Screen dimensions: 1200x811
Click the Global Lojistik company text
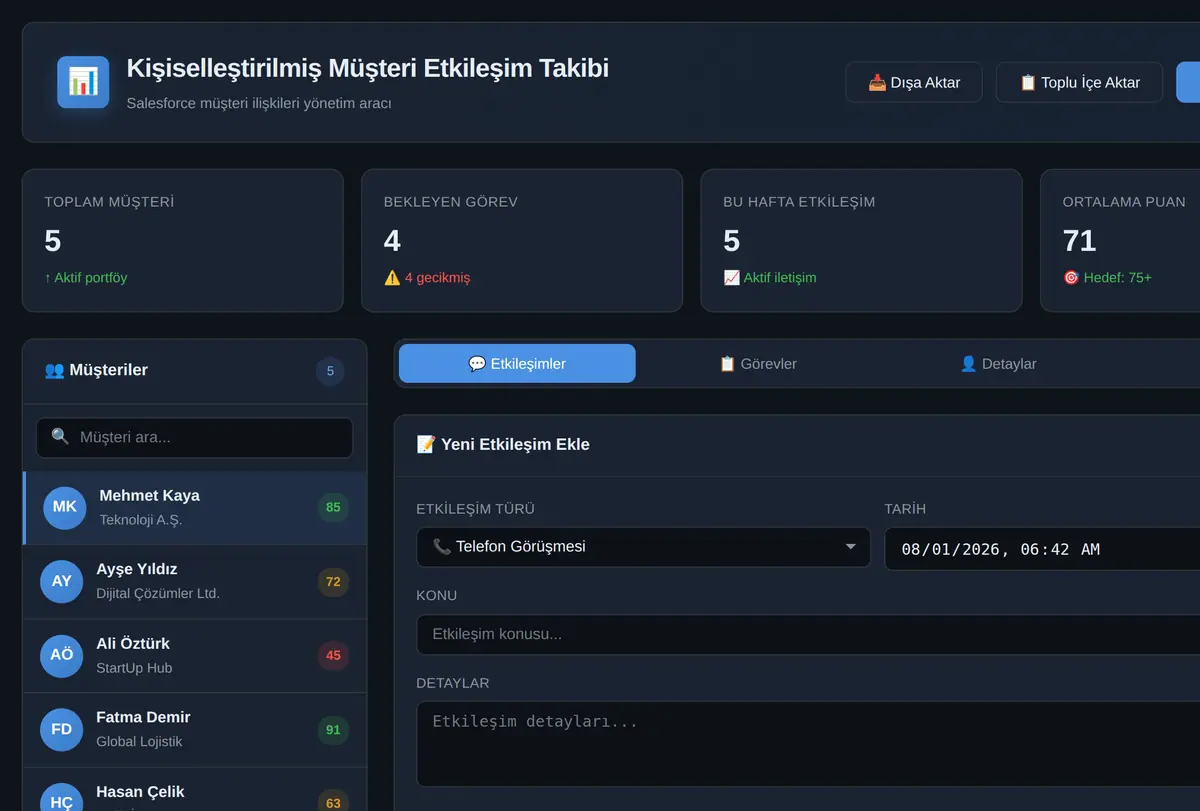tap(139, 741)
